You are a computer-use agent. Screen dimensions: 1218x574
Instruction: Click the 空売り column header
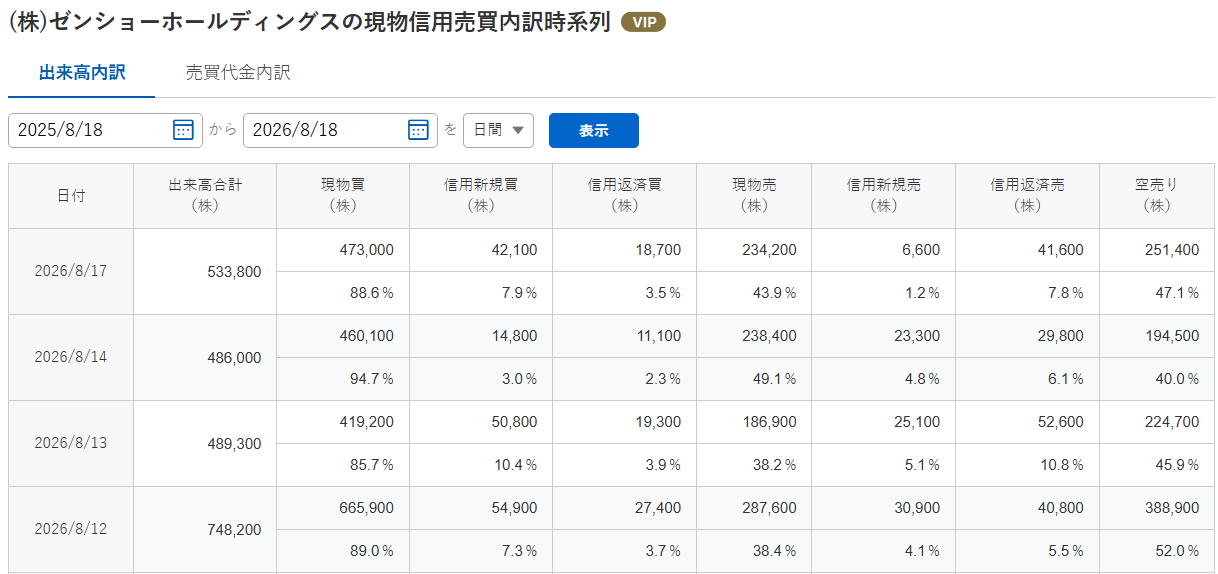pyautogui.click(x=1157, y=196)
